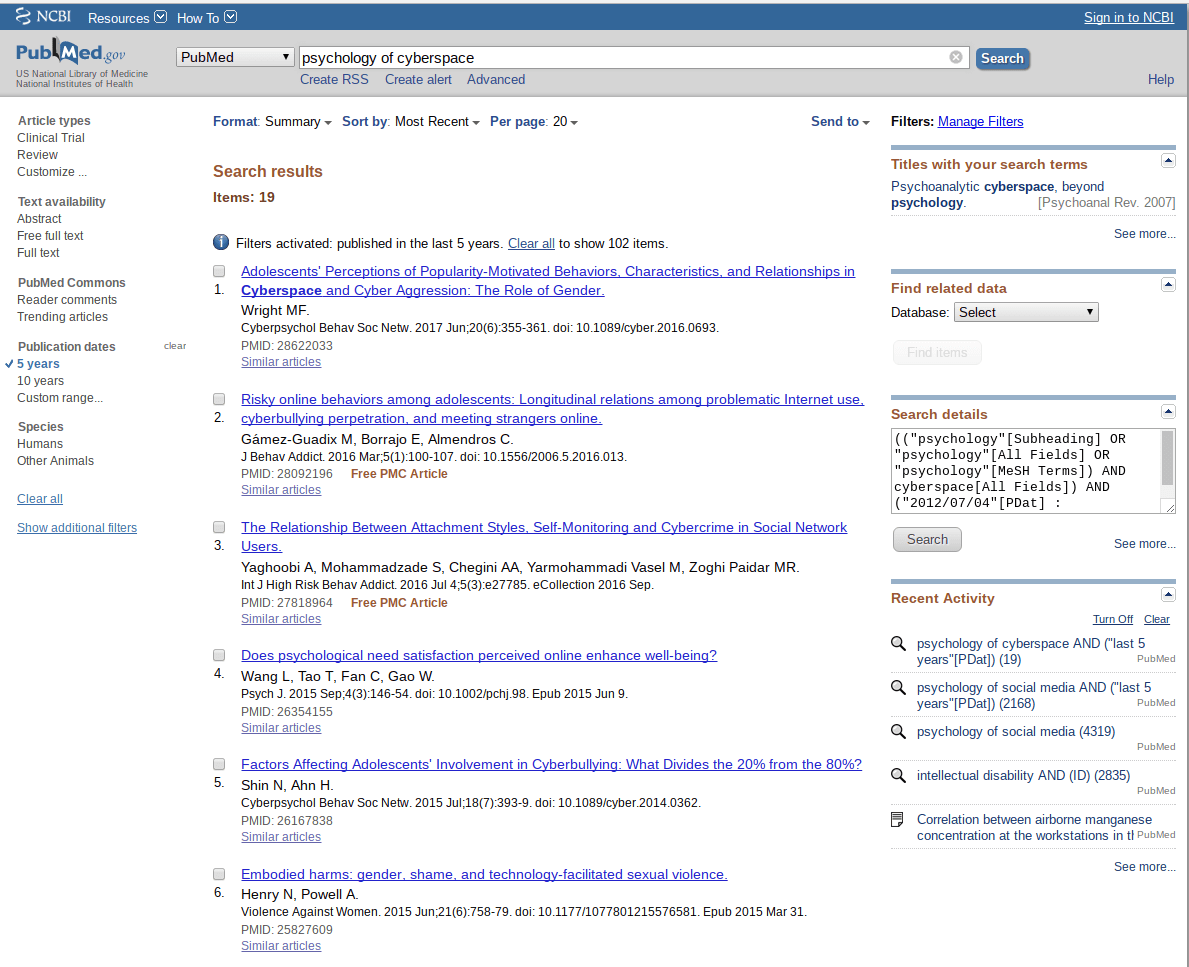The image size is (1189, 967).
Task: Check the box for result 1
Action: (x=219, y=271)
